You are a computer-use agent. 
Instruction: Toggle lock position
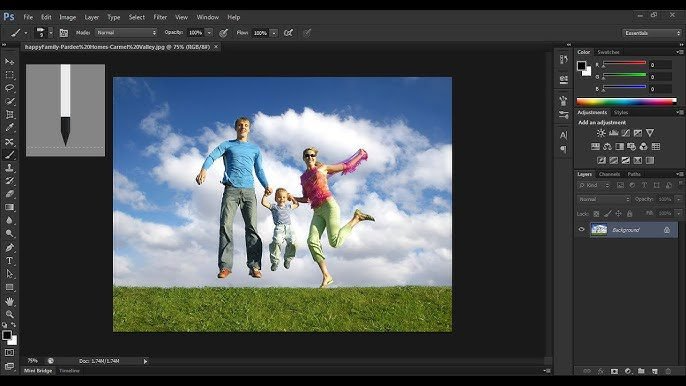tap(618, 214)
